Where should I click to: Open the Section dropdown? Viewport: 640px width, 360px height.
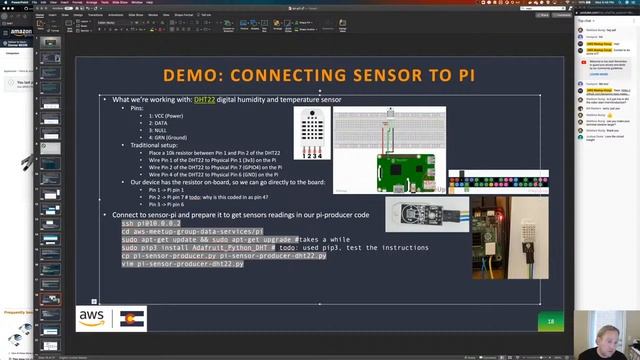pos(85,31)
